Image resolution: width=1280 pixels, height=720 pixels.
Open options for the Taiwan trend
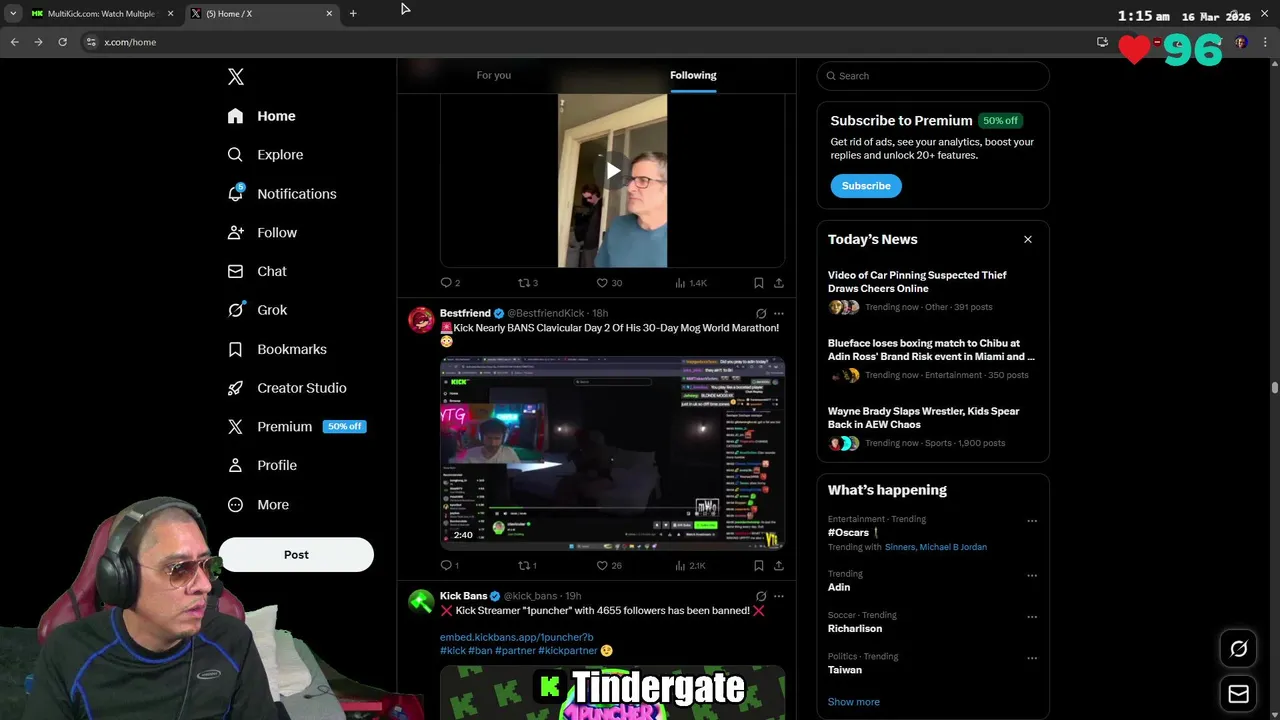(1032, 658)
